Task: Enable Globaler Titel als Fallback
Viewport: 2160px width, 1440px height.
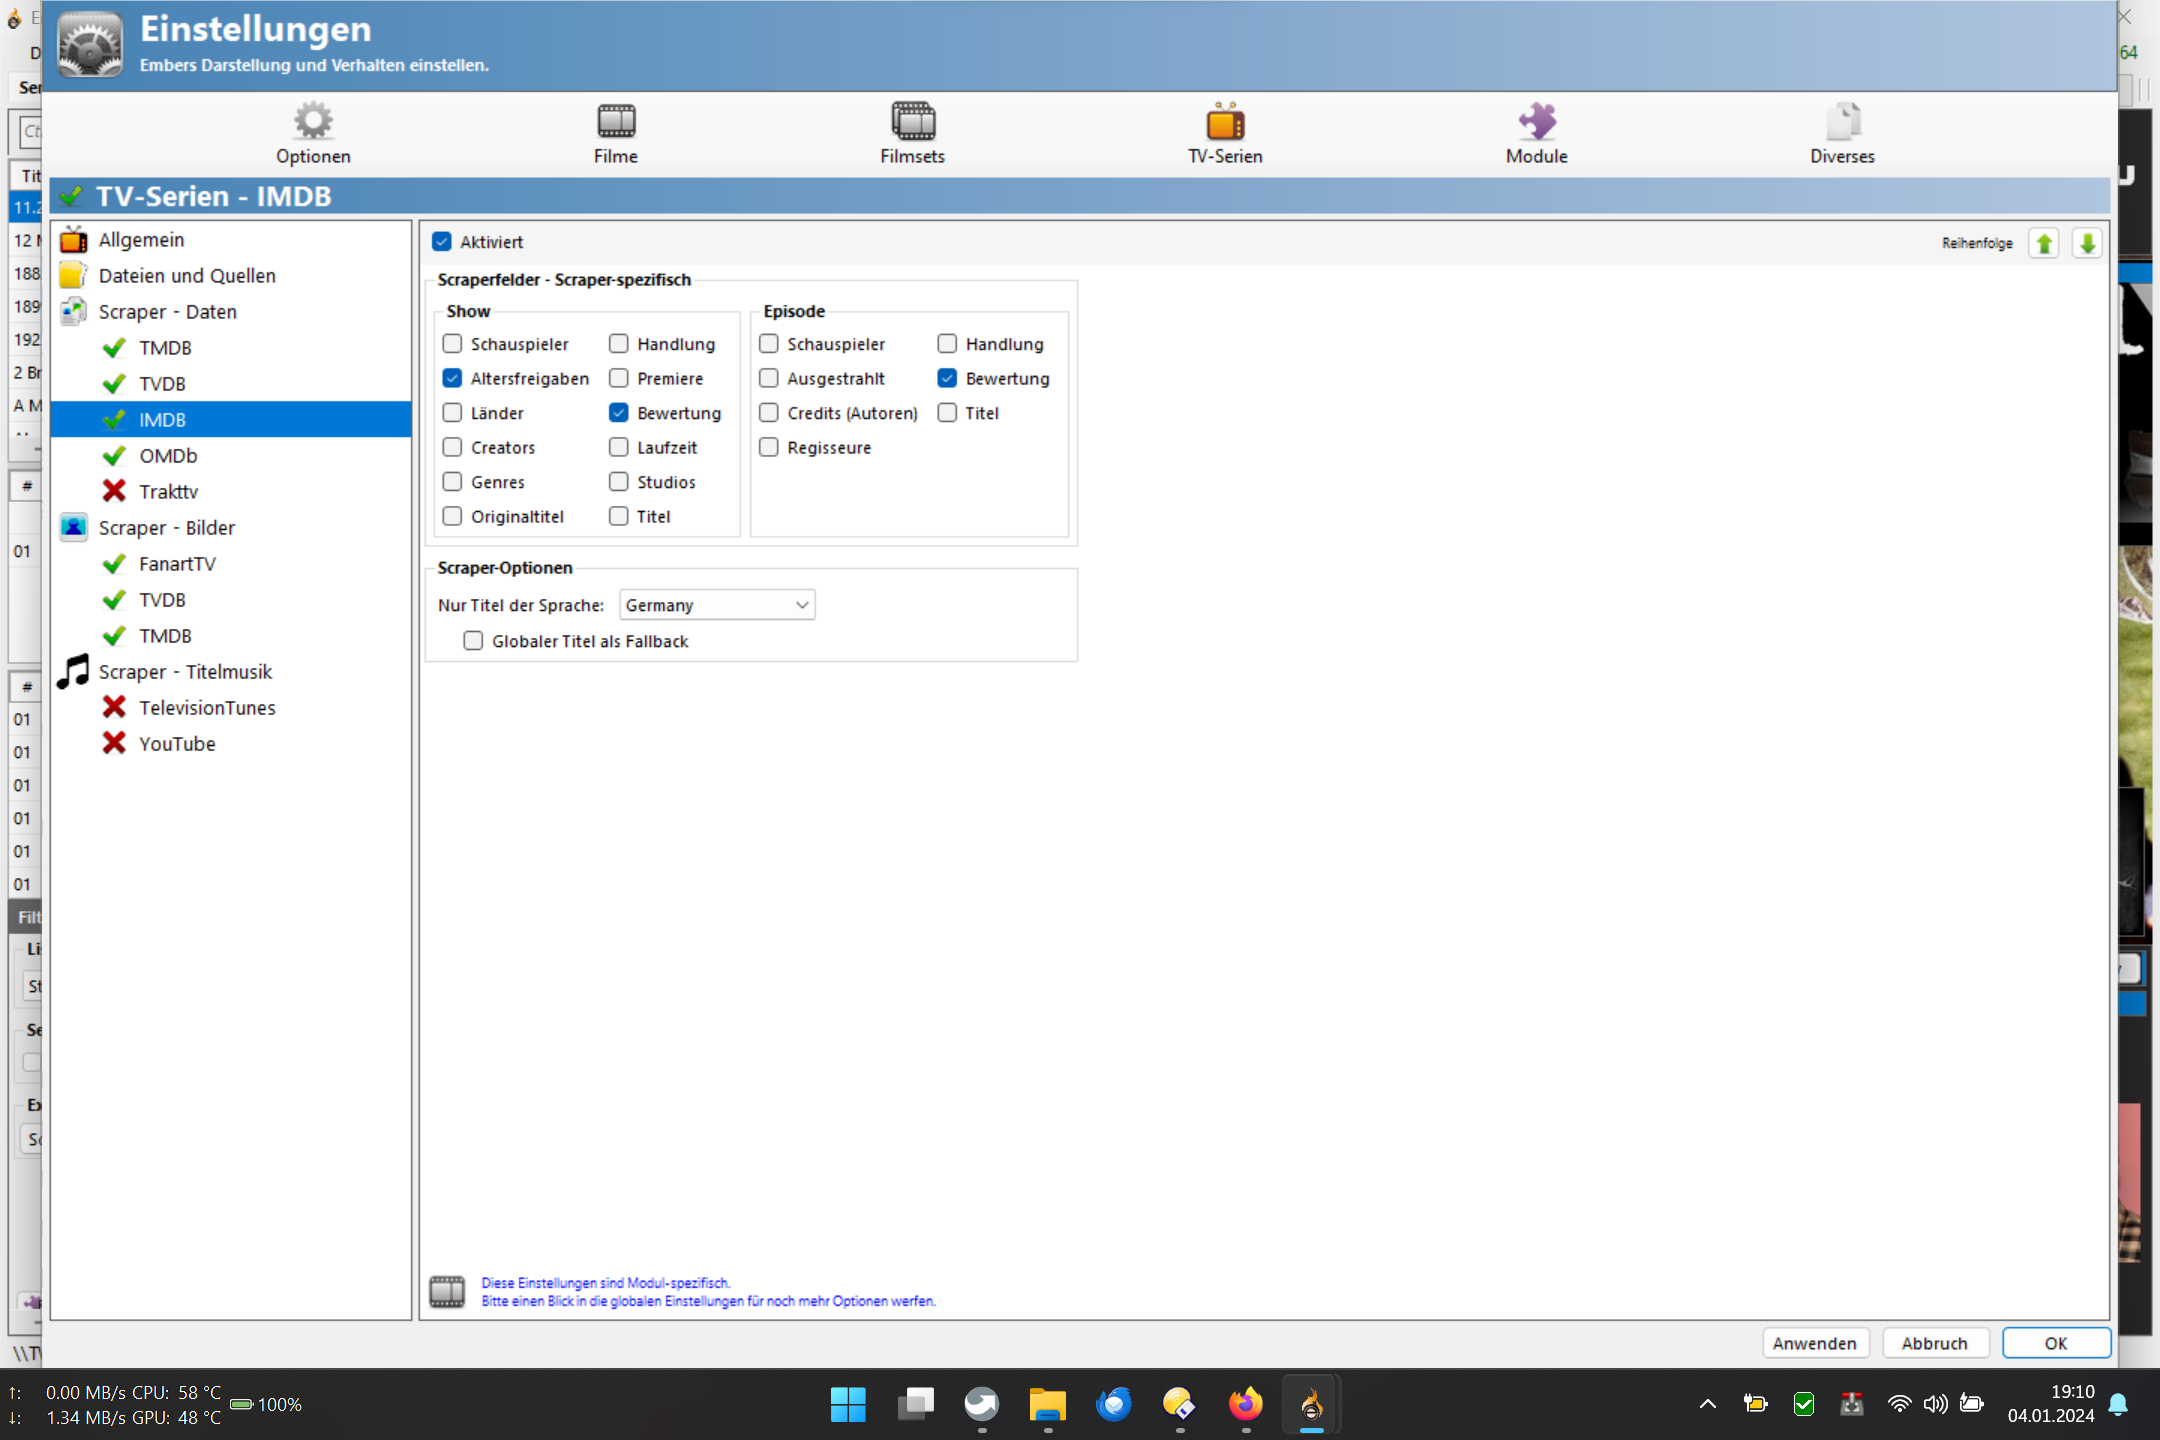Action: [473, 641]
